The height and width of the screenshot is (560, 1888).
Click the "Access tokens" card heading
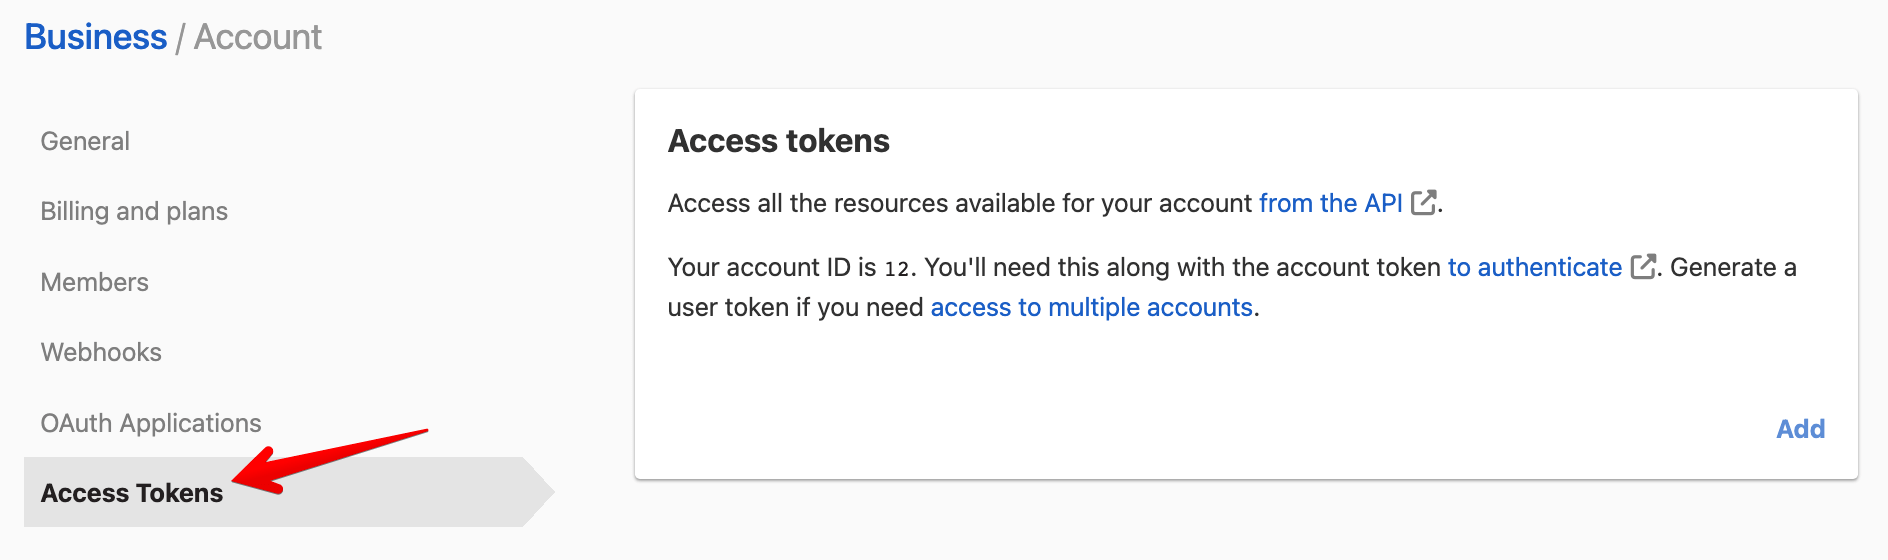(778, 141)
